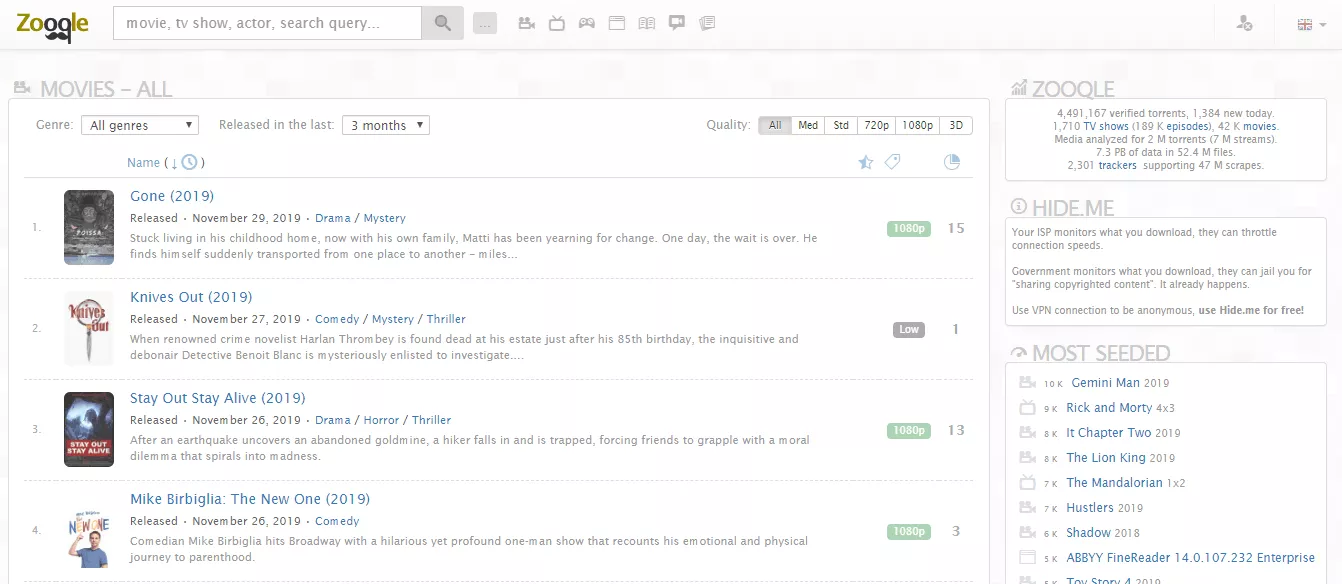
Task: Sort the list by the Name column link
Action: [x=144, y=163]
